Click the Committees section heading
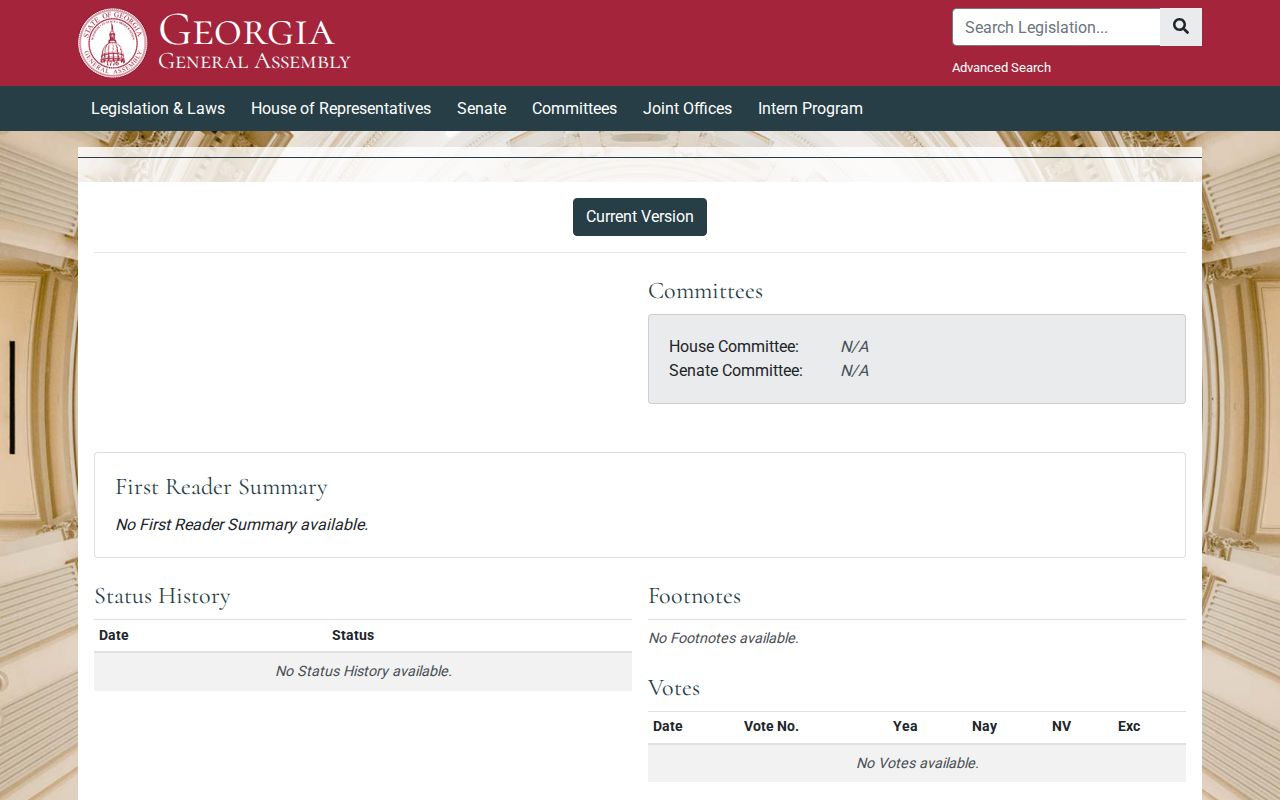Image resolution: width=1280 pixels, height=800 pixels. point(705,291)
